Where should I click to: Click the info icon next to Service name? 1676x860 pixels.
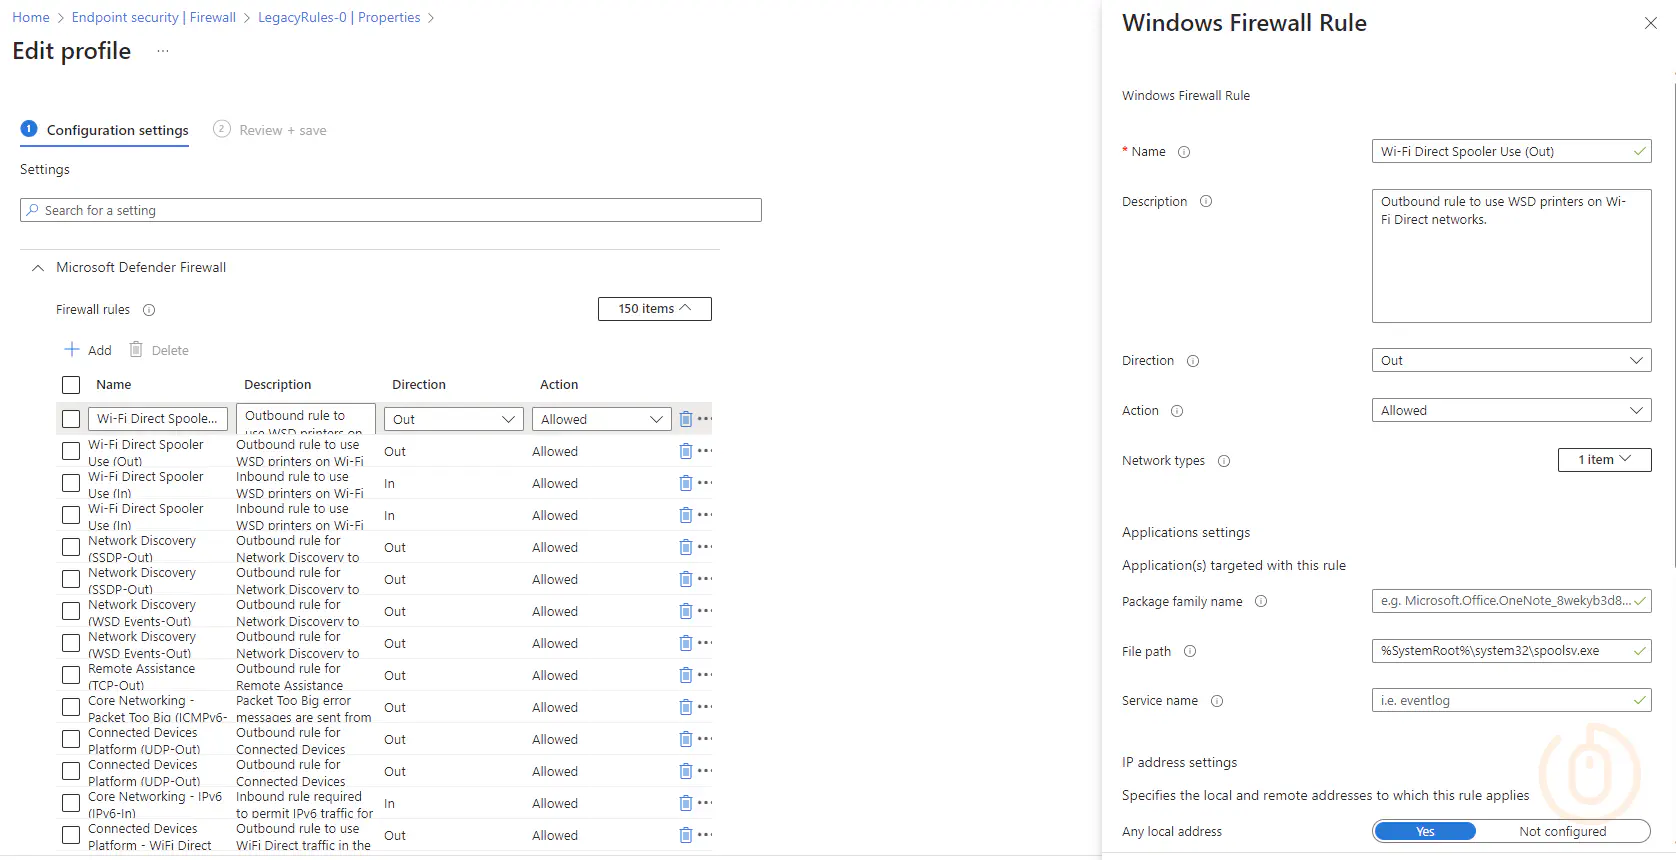[1217, 701]
